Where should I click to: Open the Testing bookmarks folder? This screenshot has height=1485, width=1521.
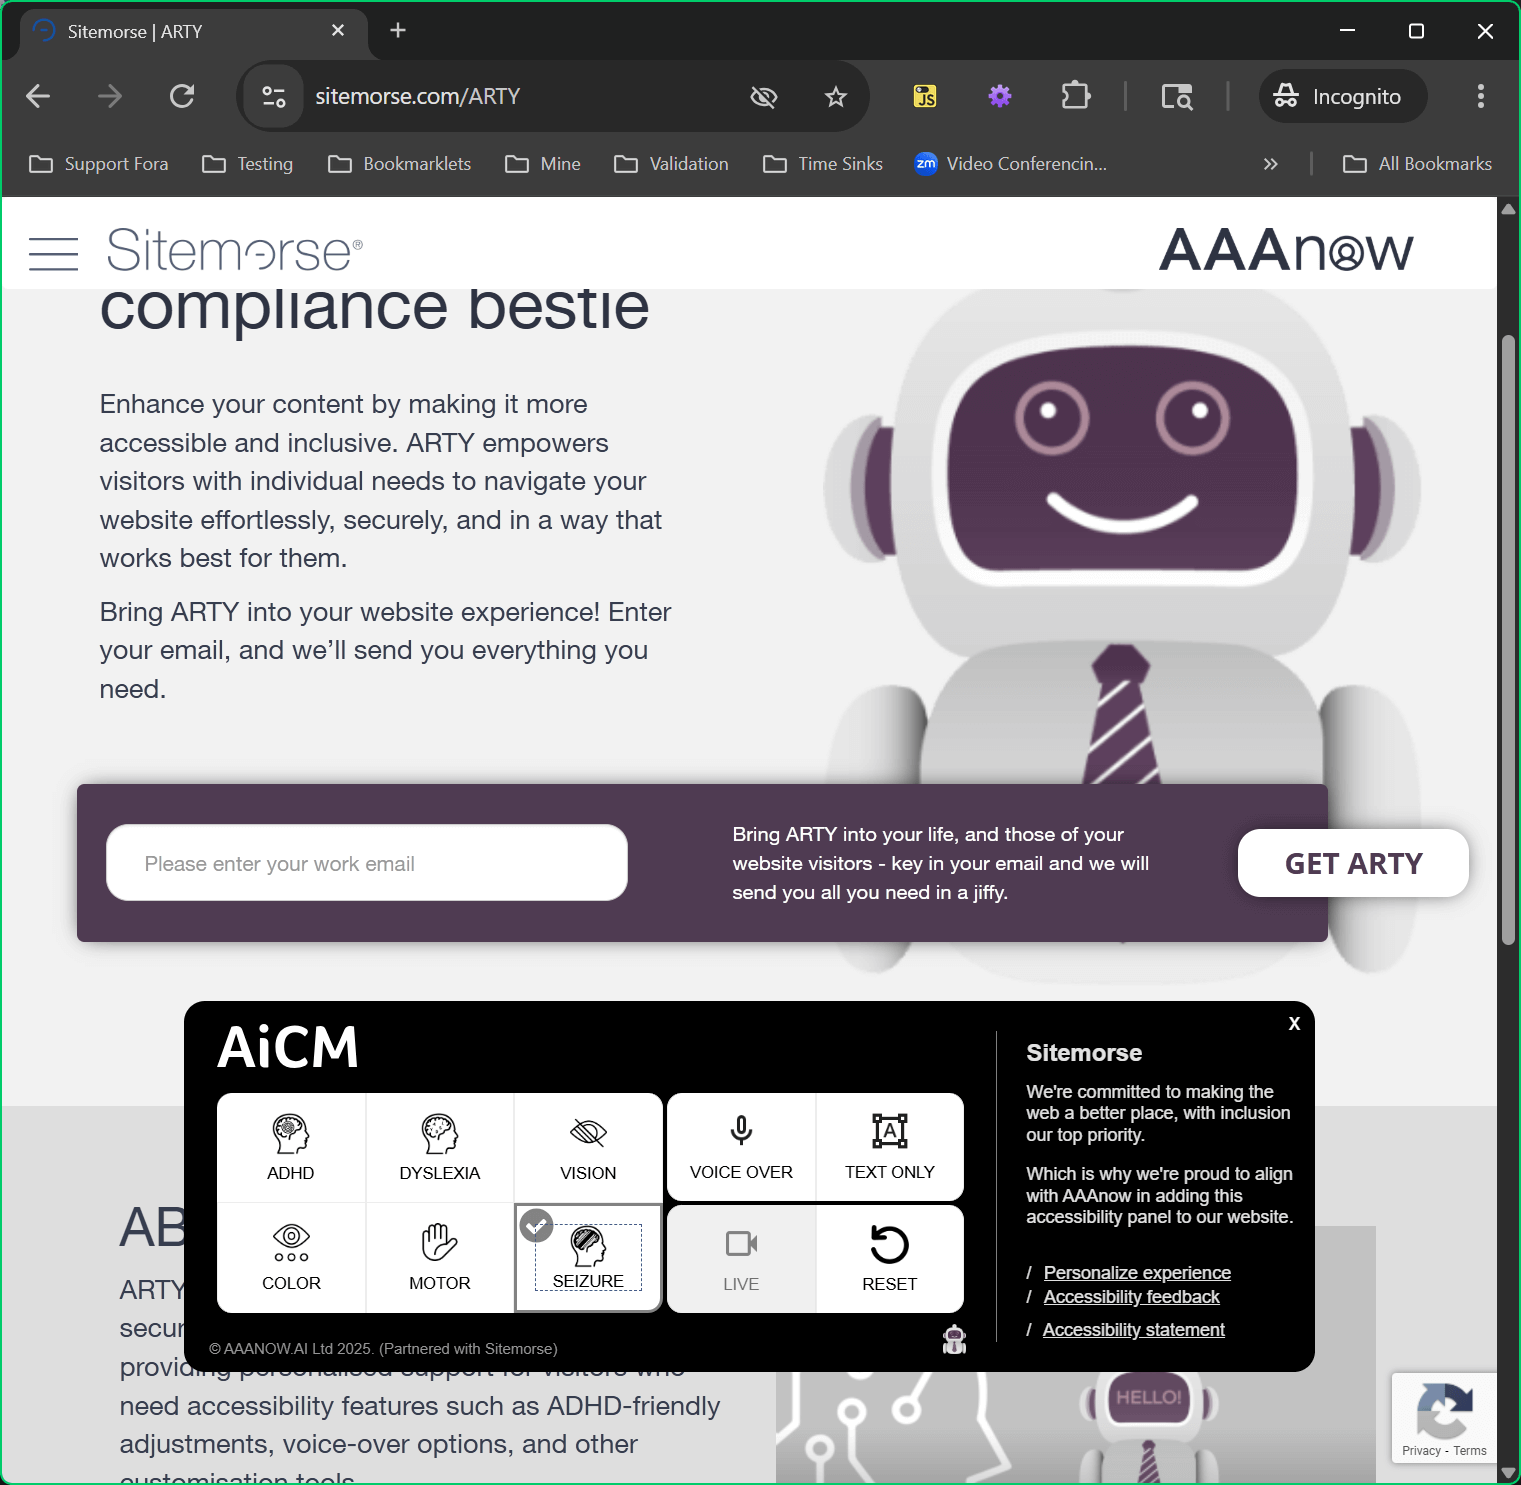click(248, 164)
